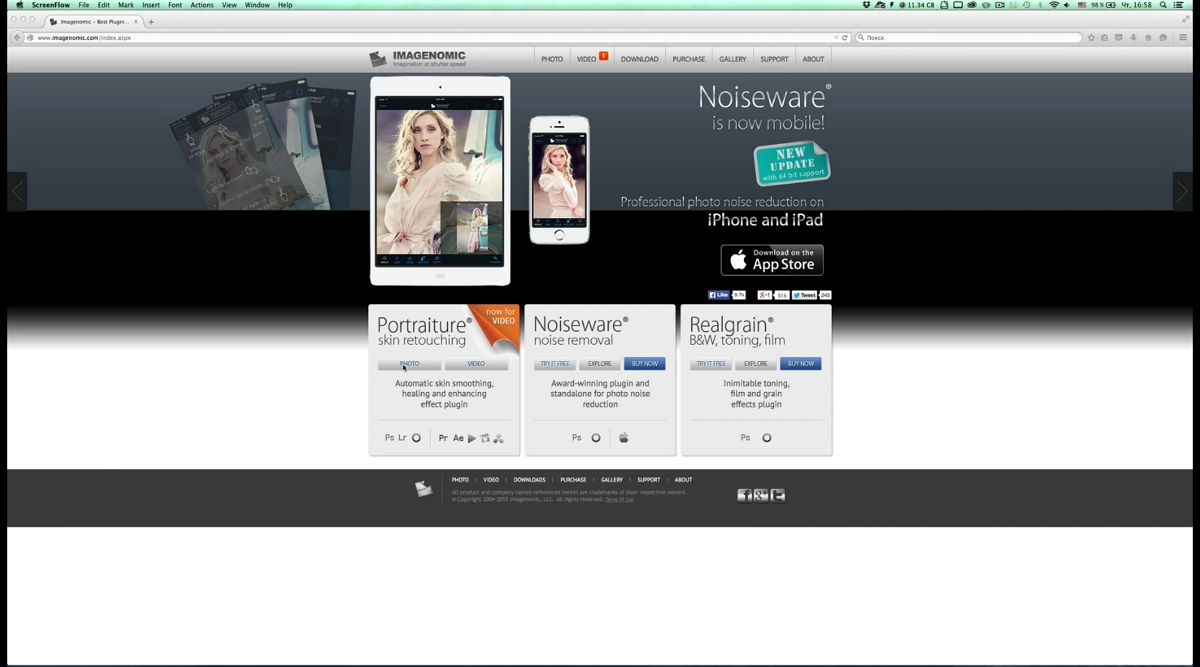Reload page with the refresh icon
1200x667 pixels.
click(x=845, y=37)
